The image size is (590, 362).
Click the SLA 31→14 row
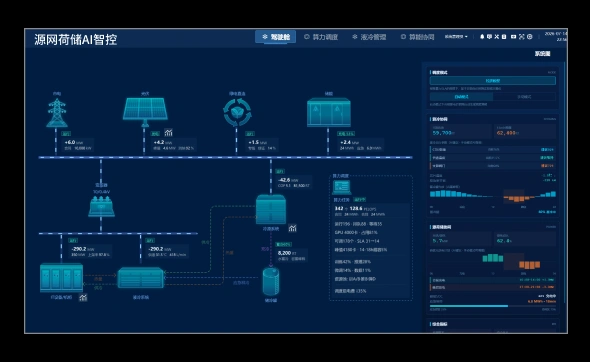click(357, 241)
